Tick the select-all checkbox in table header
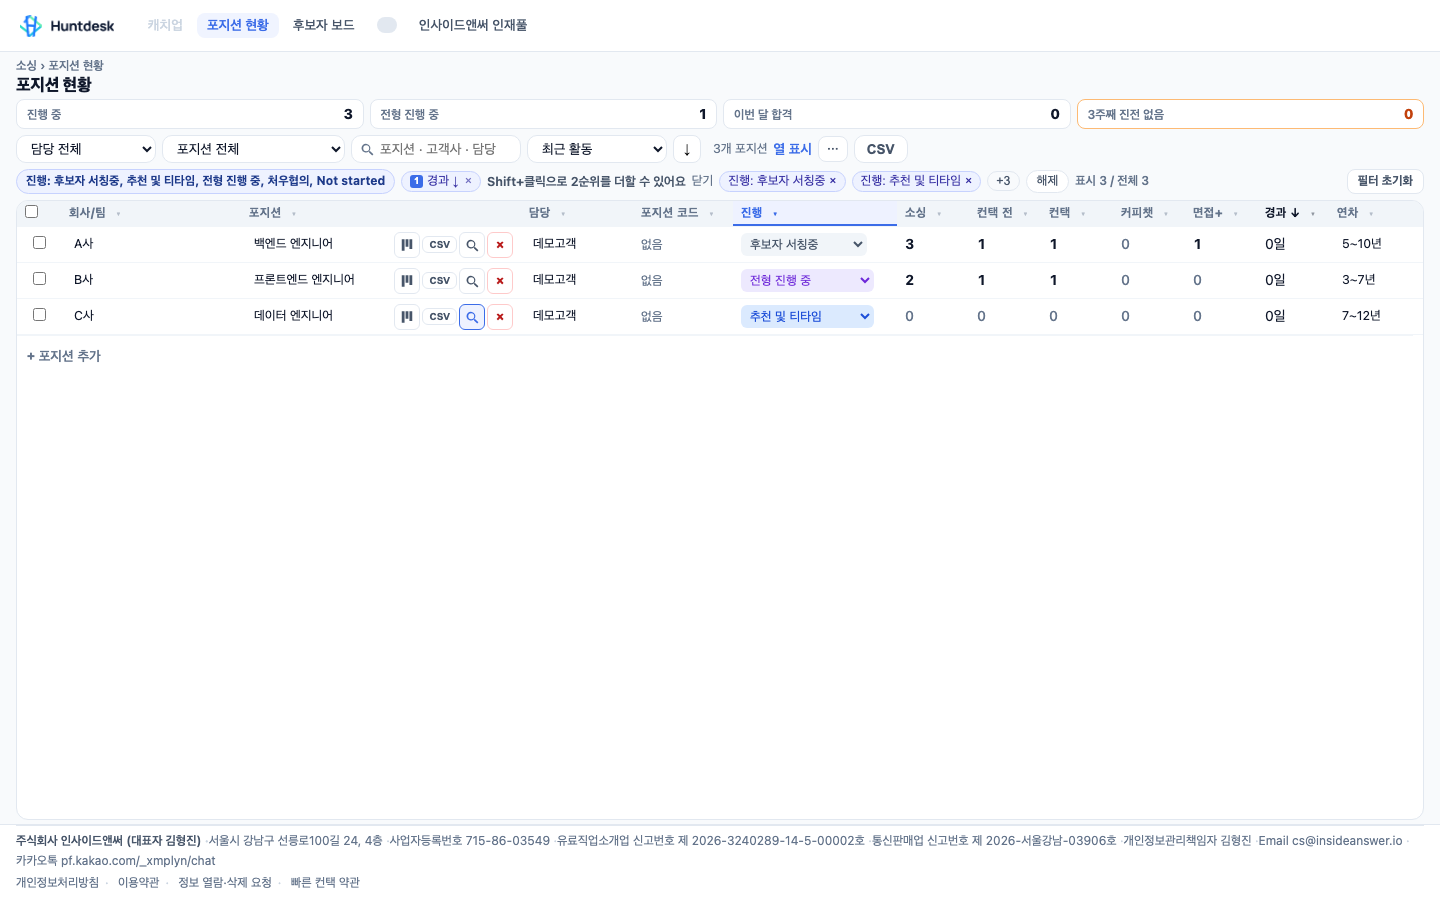The image size is (1440, 900). pyautogui.click(x=32, y=212)
